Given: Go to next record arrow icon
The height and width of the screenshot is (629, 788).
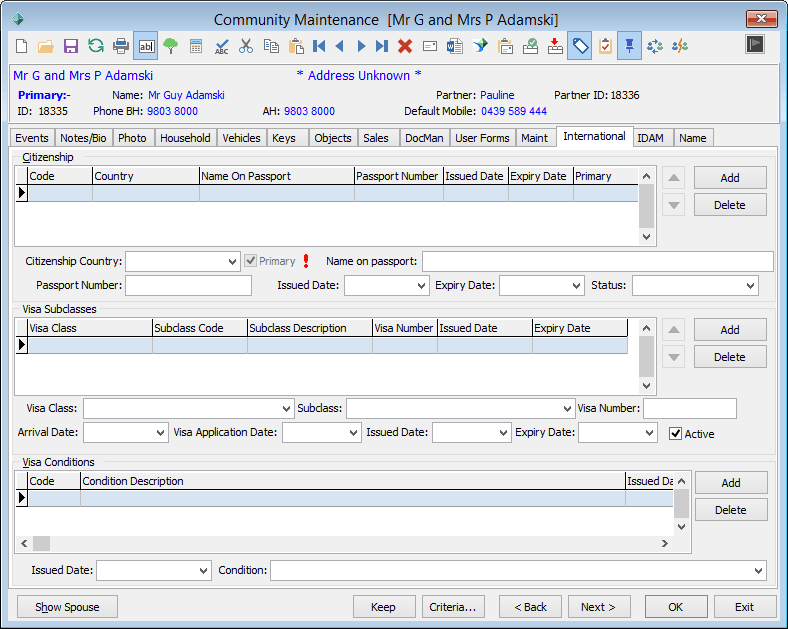Looking at the screenshot, I should click(361, 46).
